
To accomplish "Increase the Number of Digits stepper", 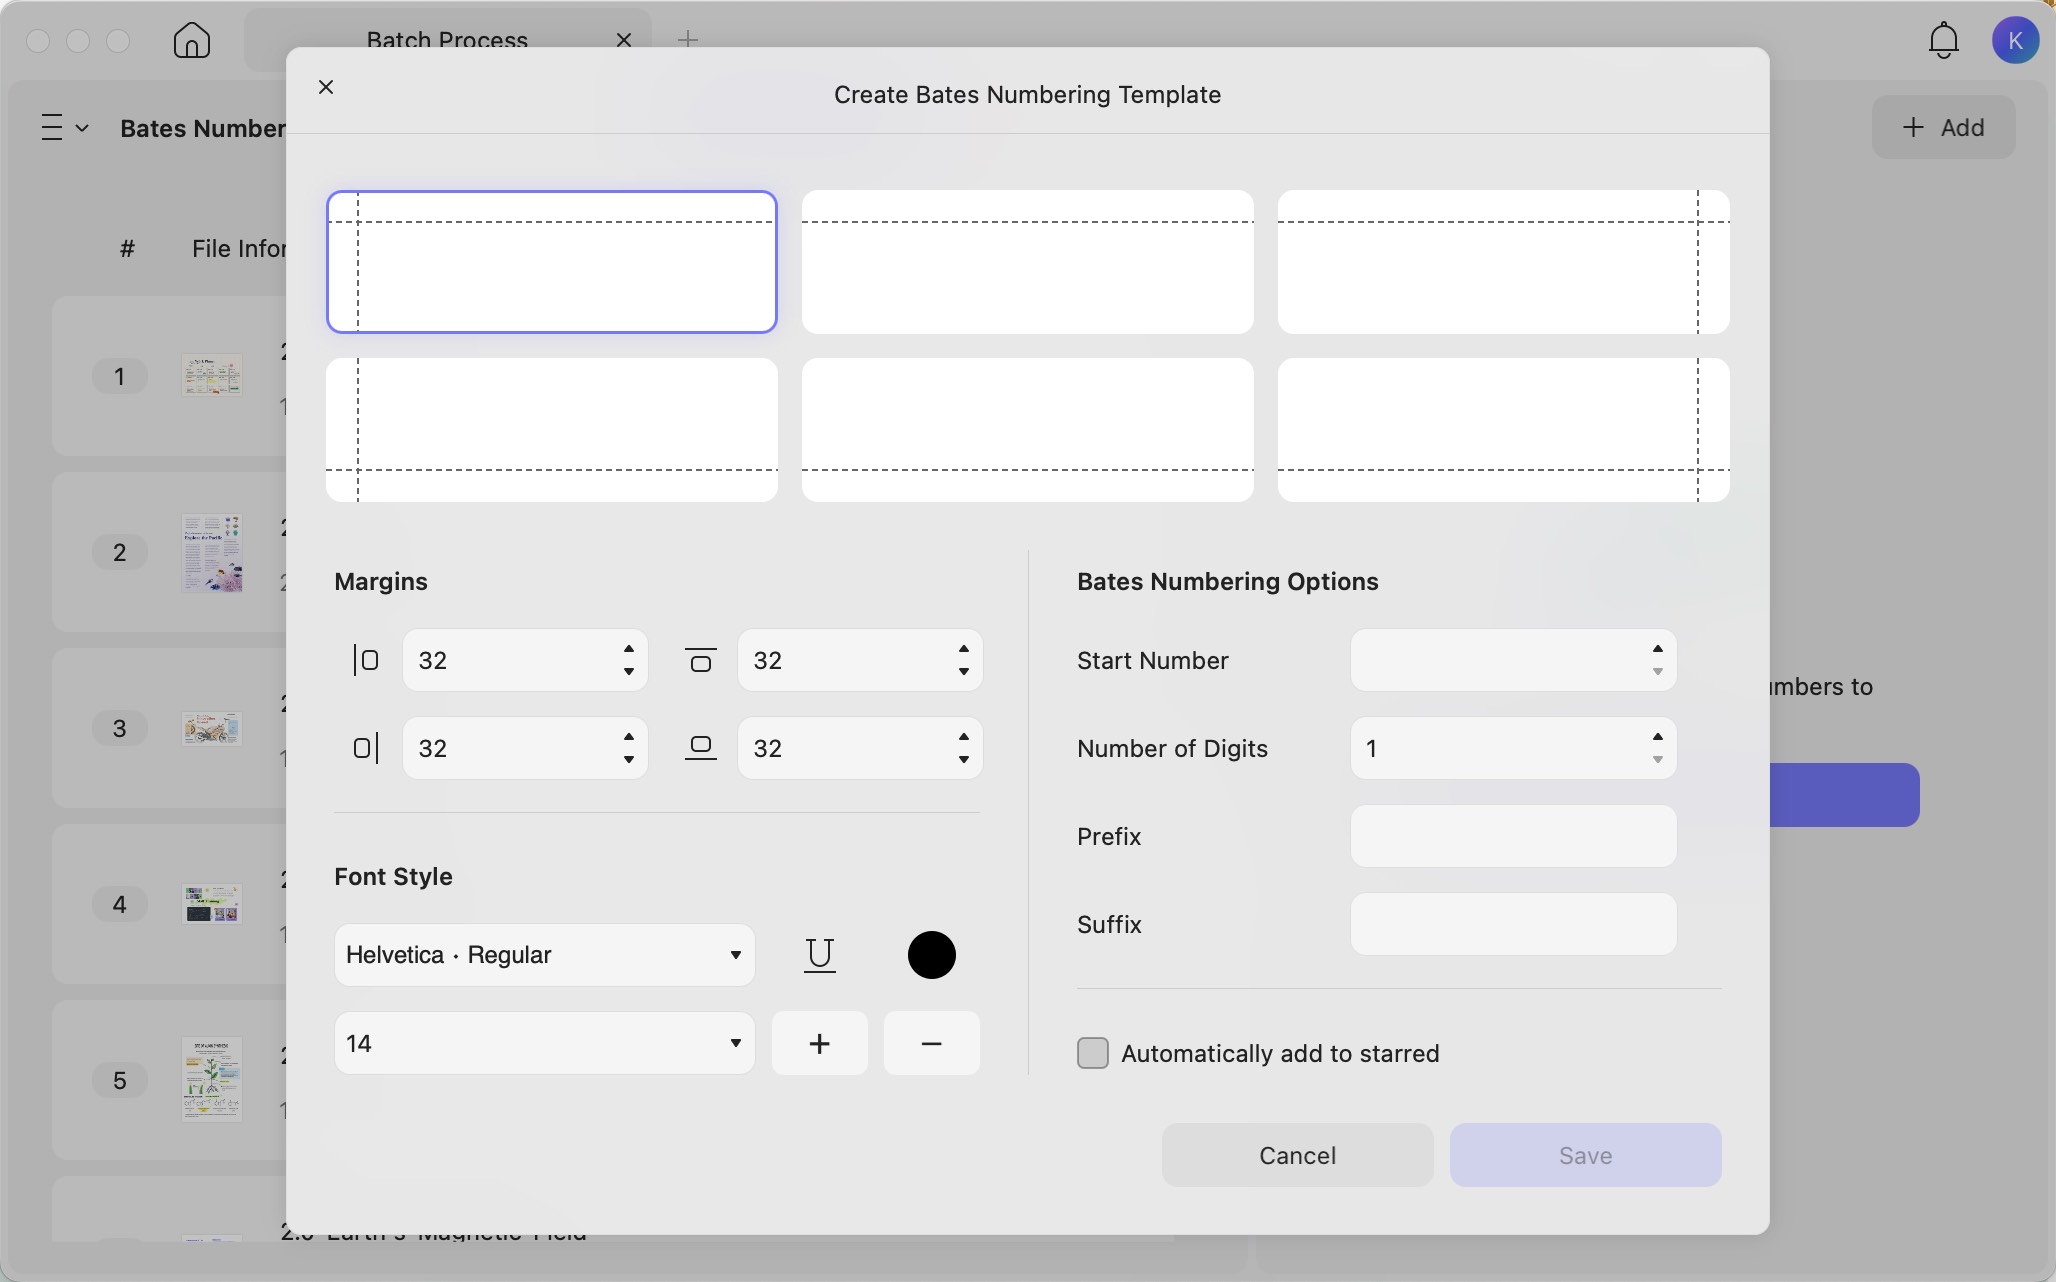I will [1657, 737].
